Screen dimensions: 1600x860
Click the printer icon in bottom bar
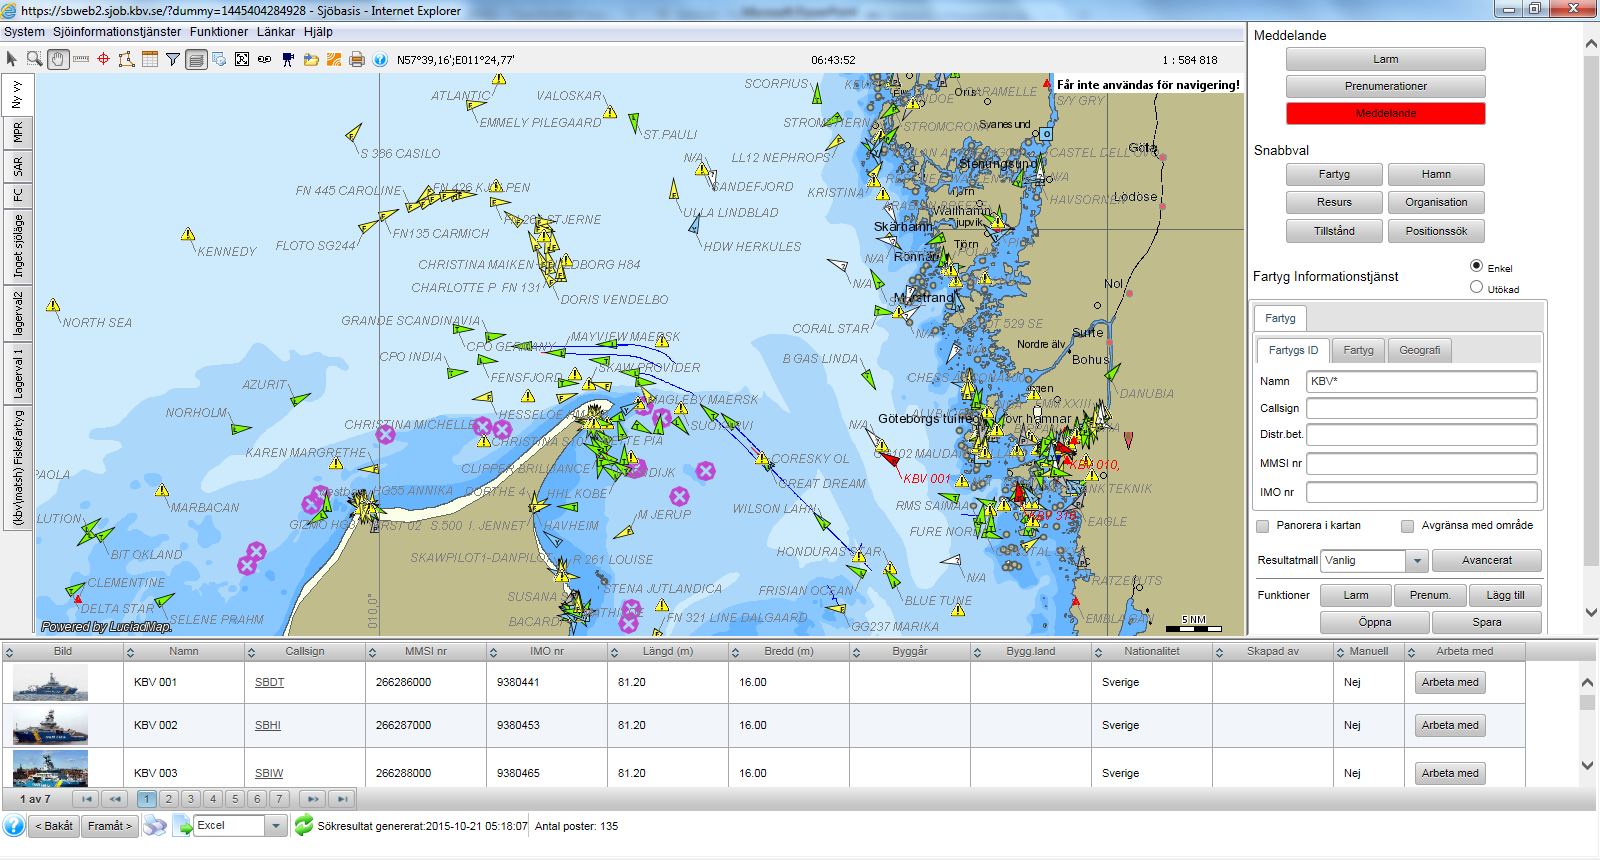click(155, 826)
